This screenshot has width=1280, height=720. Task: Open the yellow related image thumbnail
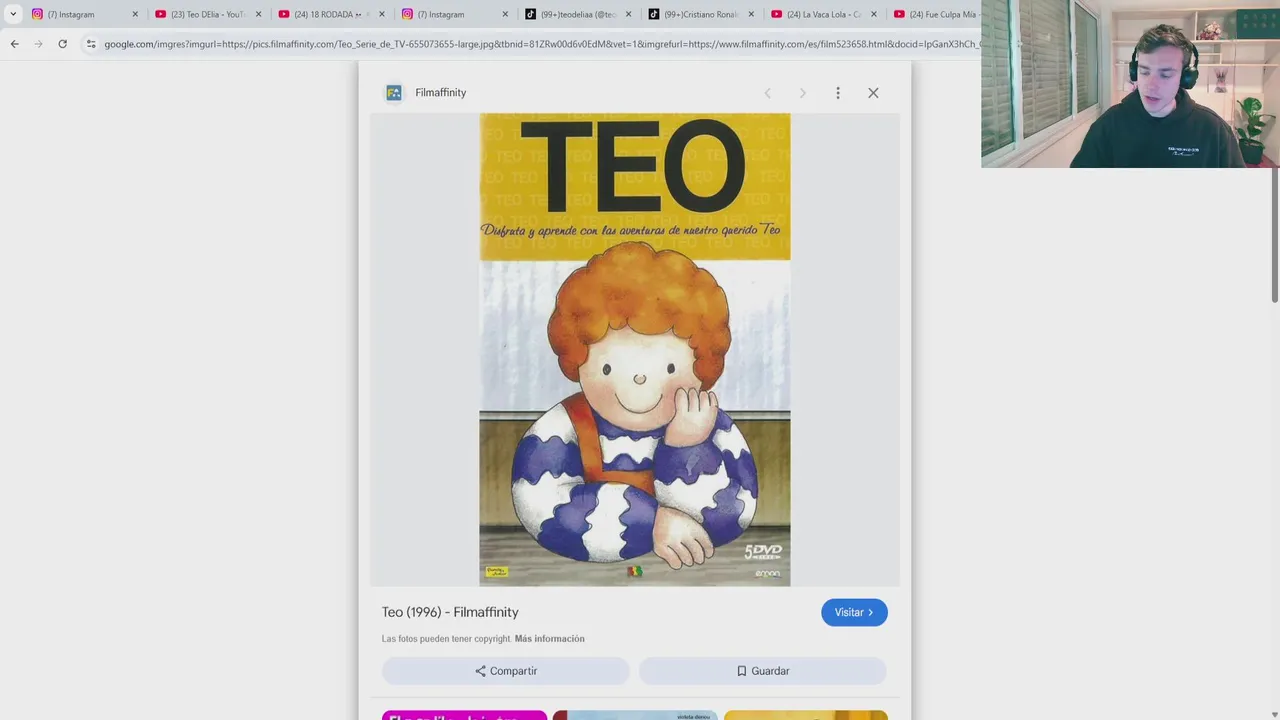806,715
